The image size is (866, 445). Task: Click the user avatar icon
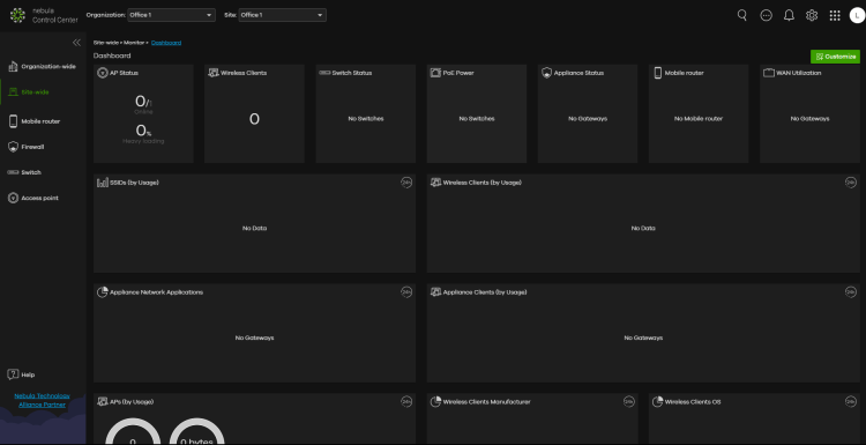click(857, 15)
